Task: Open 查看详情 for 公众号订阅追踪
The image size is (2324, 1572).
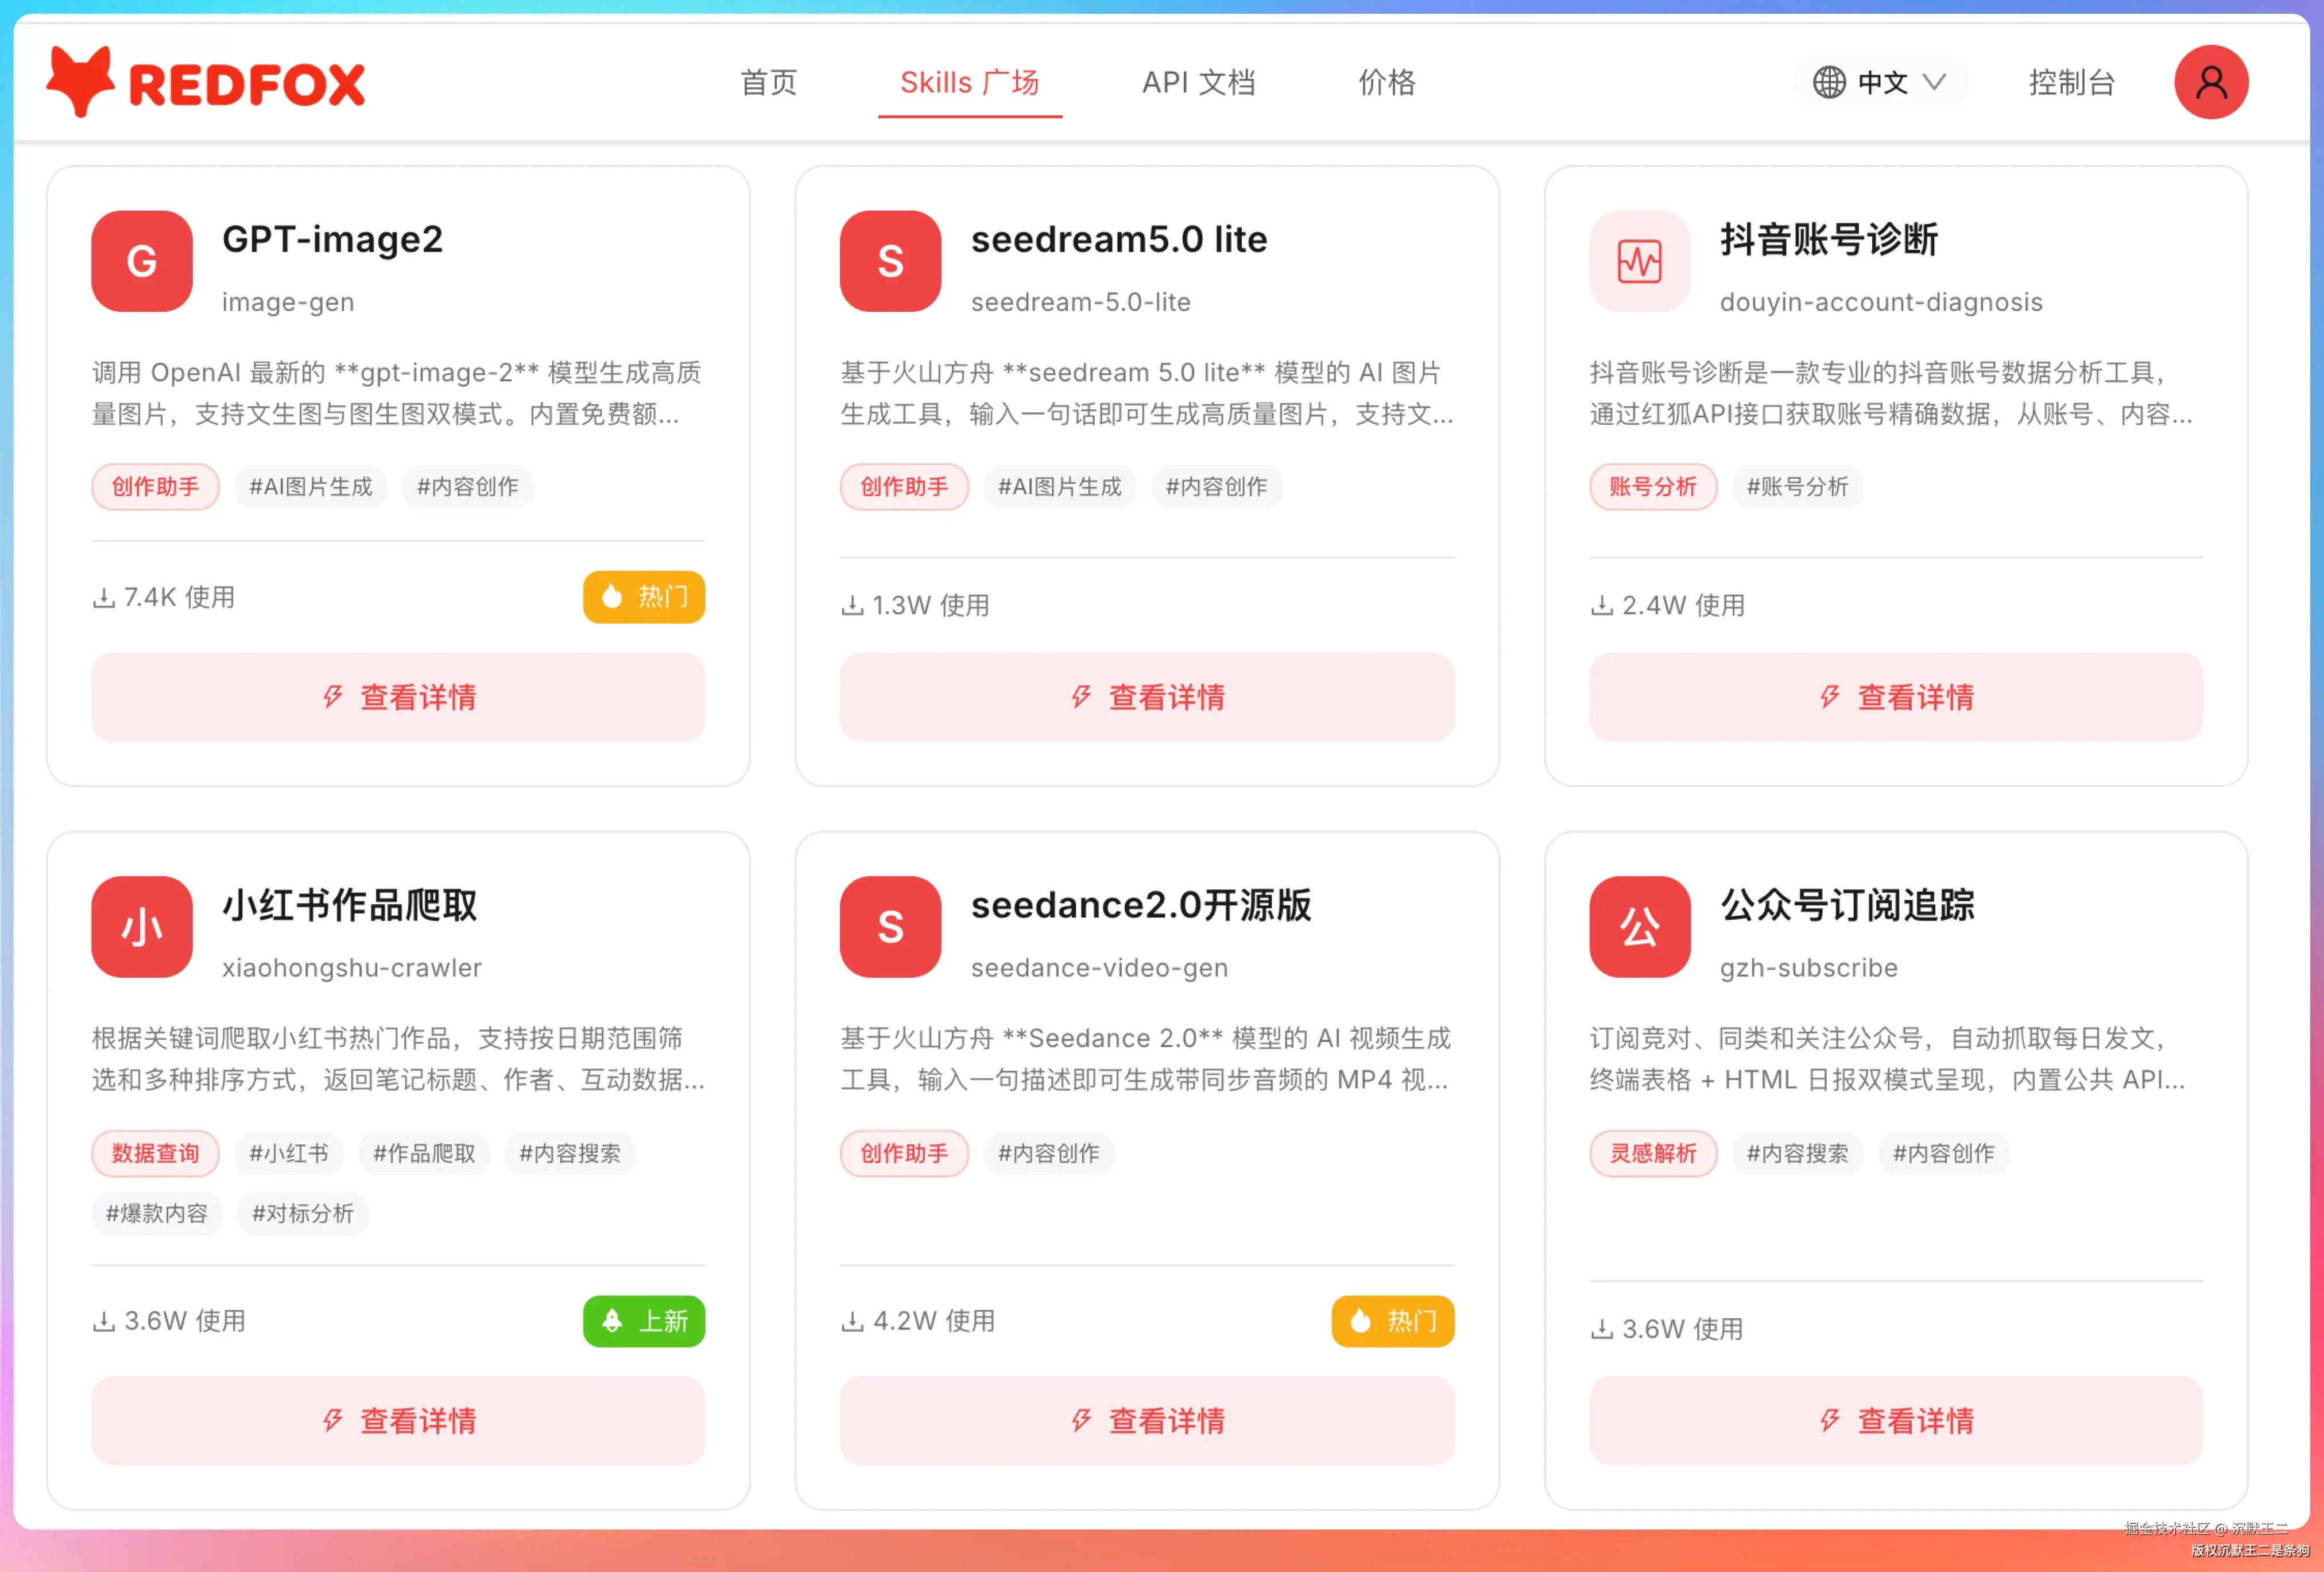Action: point(1896,1421)
